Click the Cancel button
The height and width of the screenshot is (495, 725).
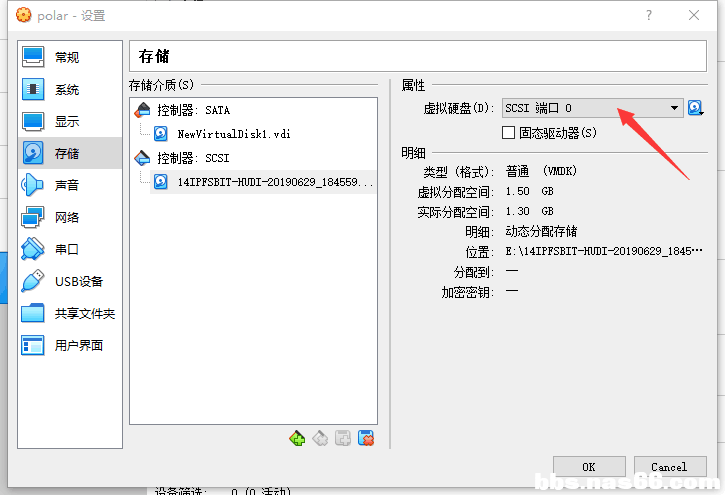click(670, 467)
